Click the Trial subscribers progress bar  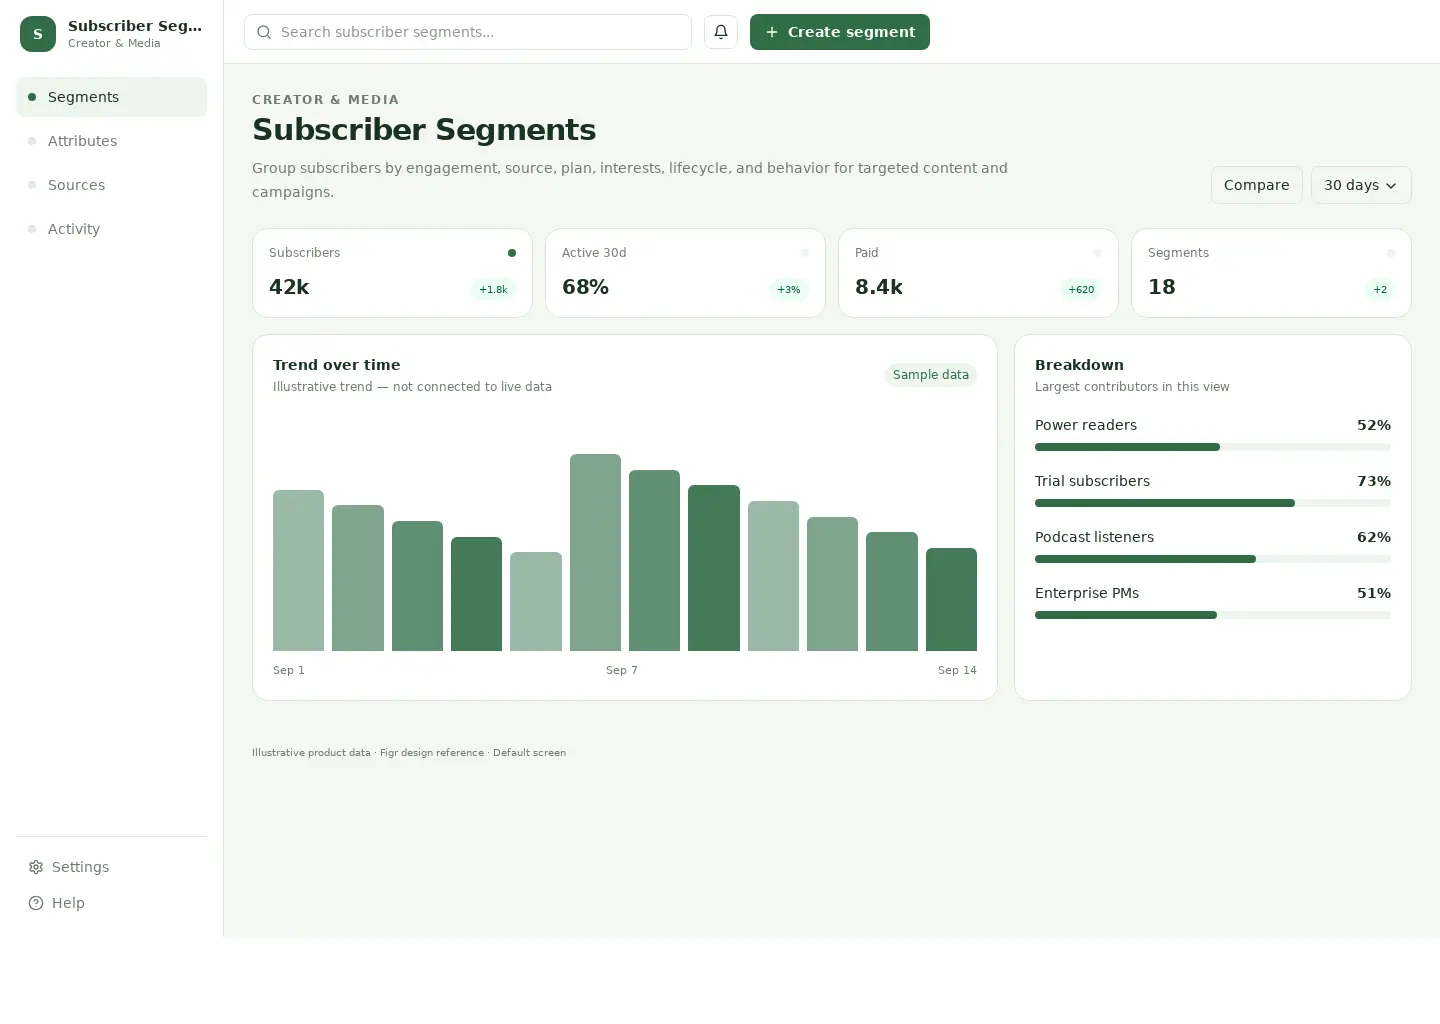pos(1213,503)
